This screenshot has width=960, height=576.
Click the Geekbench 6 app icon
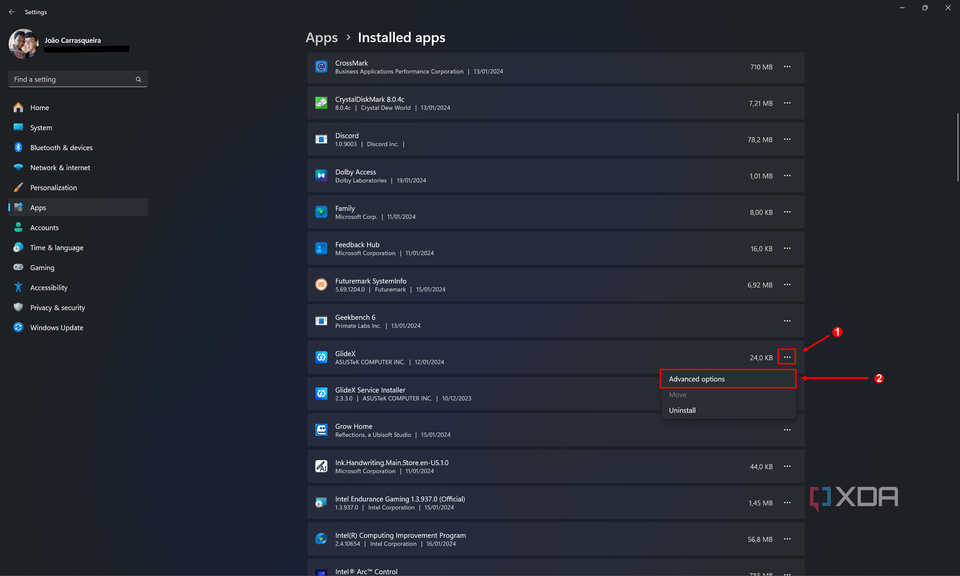click(x=321, y=321)
